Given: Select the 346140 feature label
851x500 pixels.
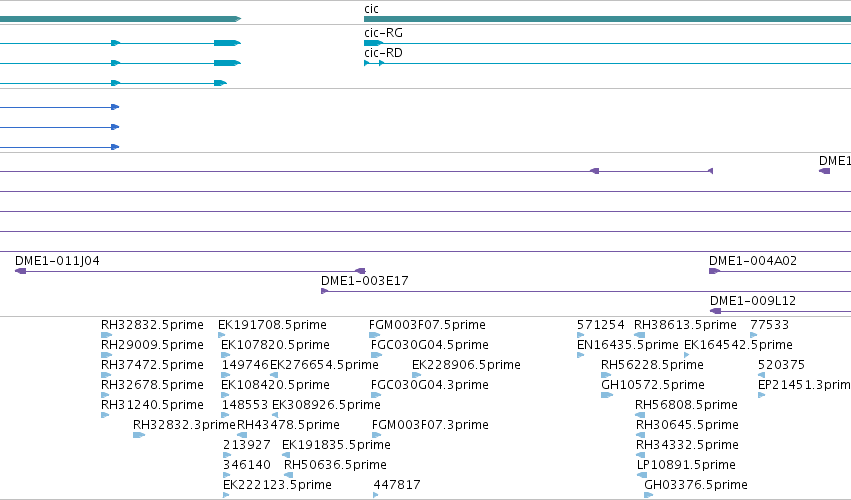Looking at the screenshot, I should (x=246, y=465).
